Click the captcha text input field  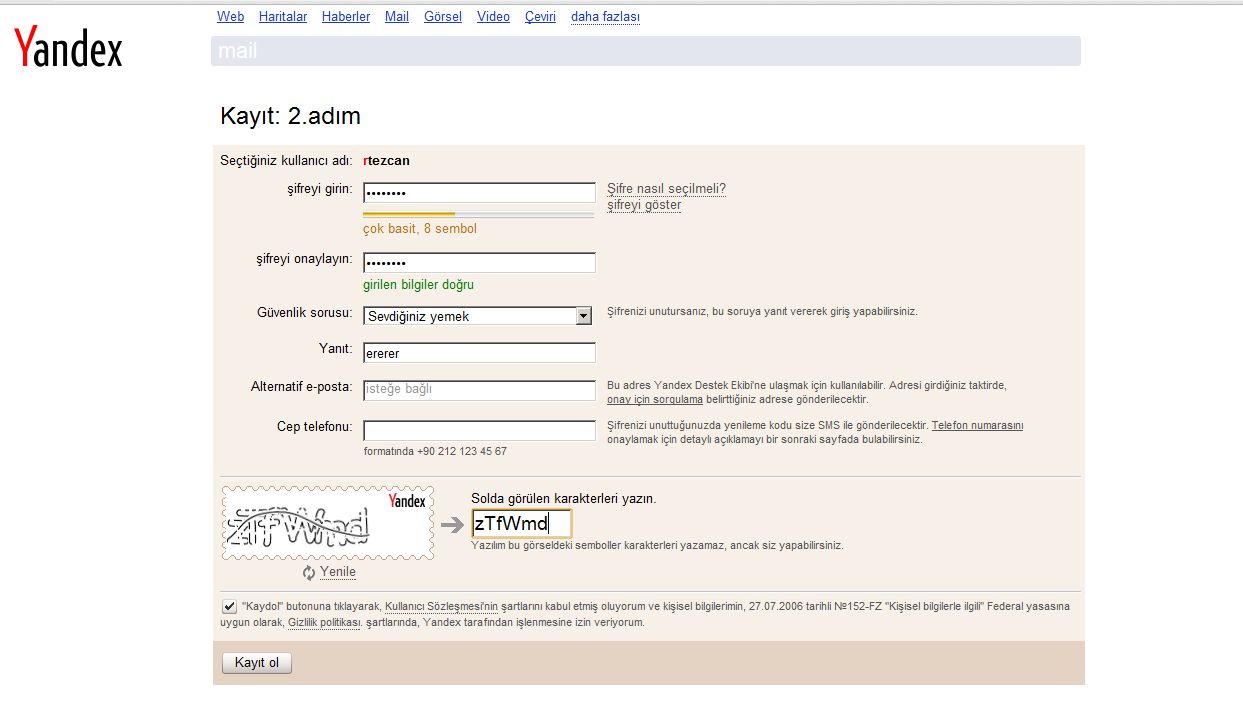pyautogui.click(x=521, y=524)
